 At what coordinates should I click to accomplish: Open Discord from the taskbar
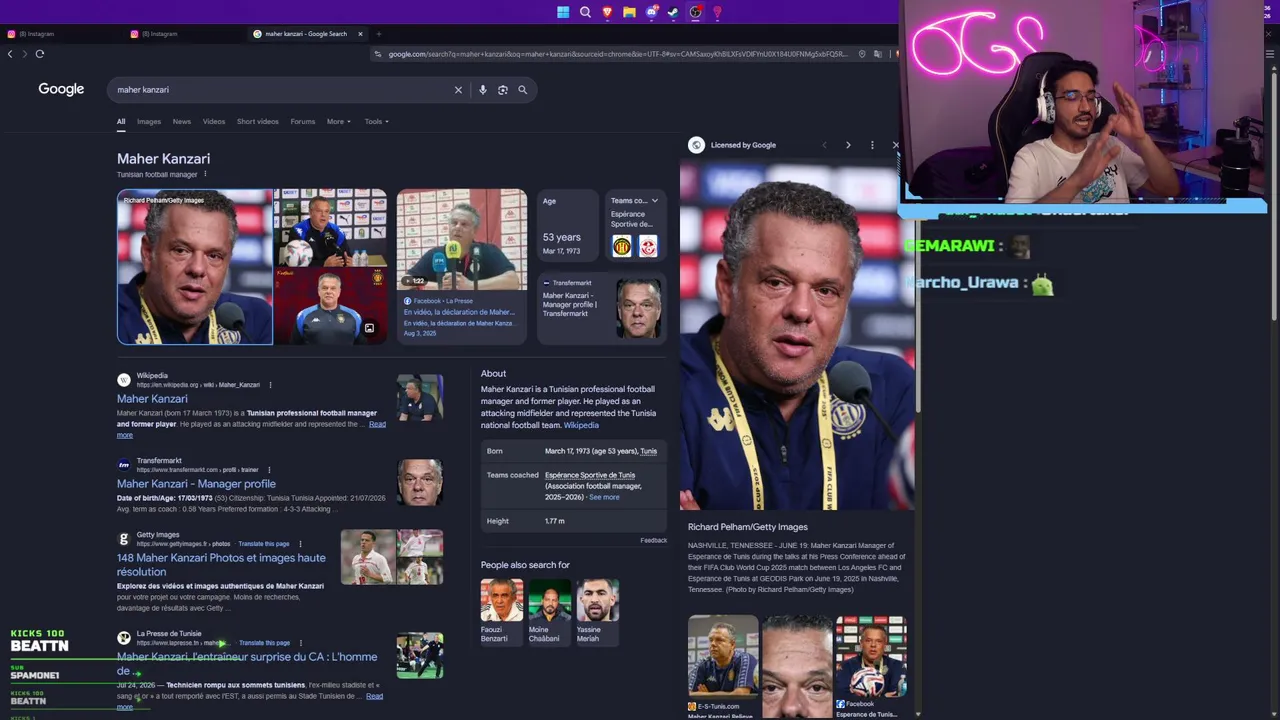click(x=651, y=12)
